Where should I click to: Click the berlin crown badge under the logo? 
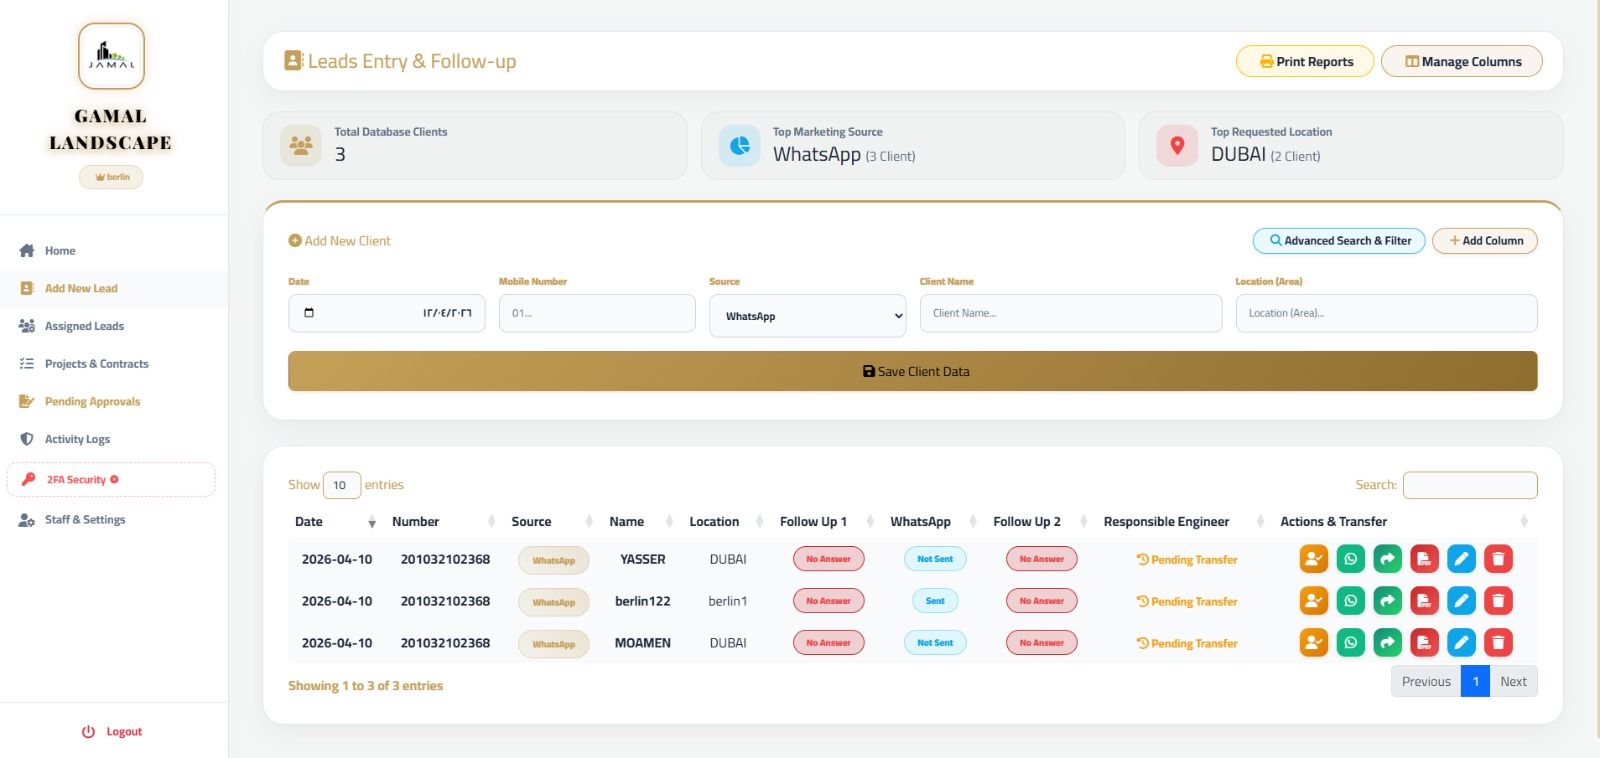[x=111, y=177]
